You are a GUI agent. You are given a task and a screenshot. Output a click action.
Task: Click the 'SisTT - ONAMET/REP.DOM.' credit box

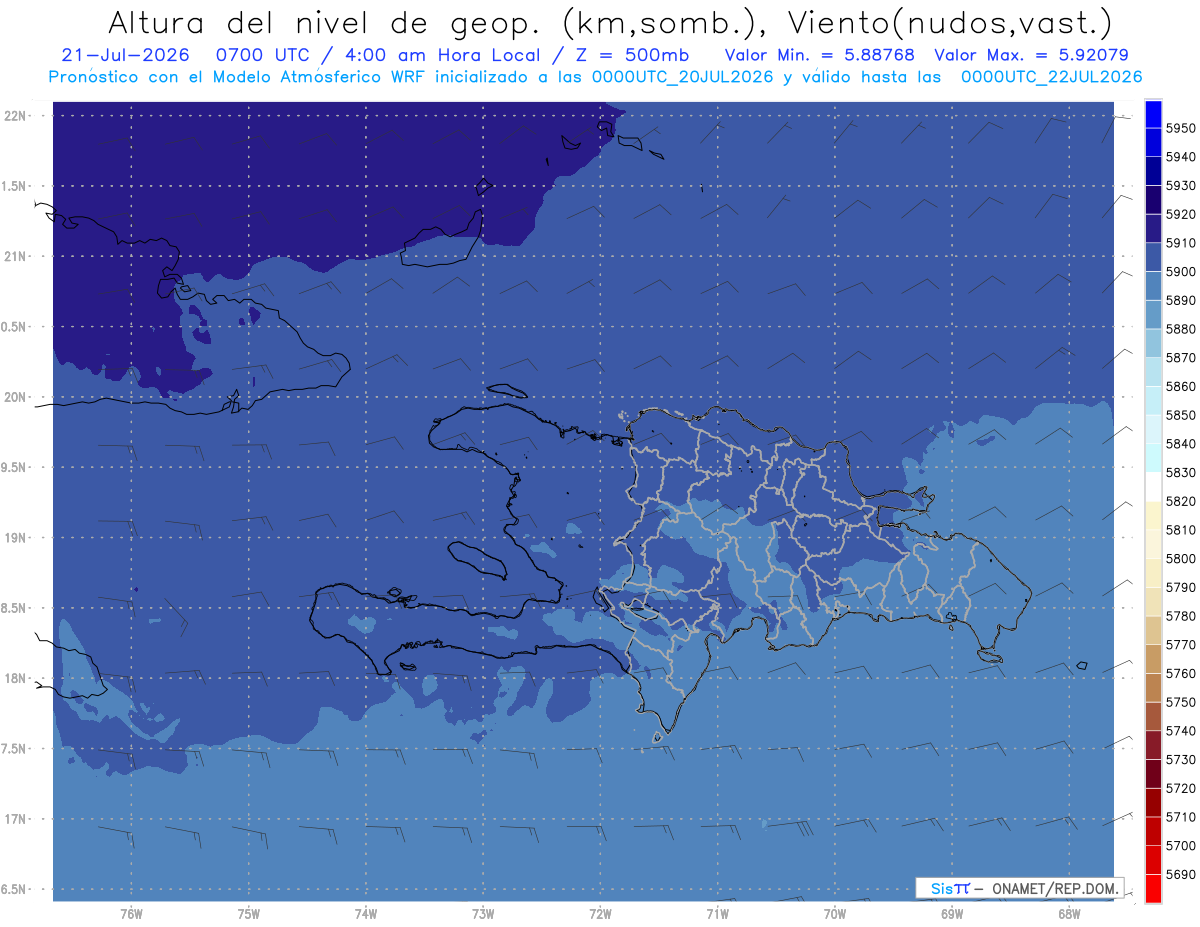[x=1019, y=888]
